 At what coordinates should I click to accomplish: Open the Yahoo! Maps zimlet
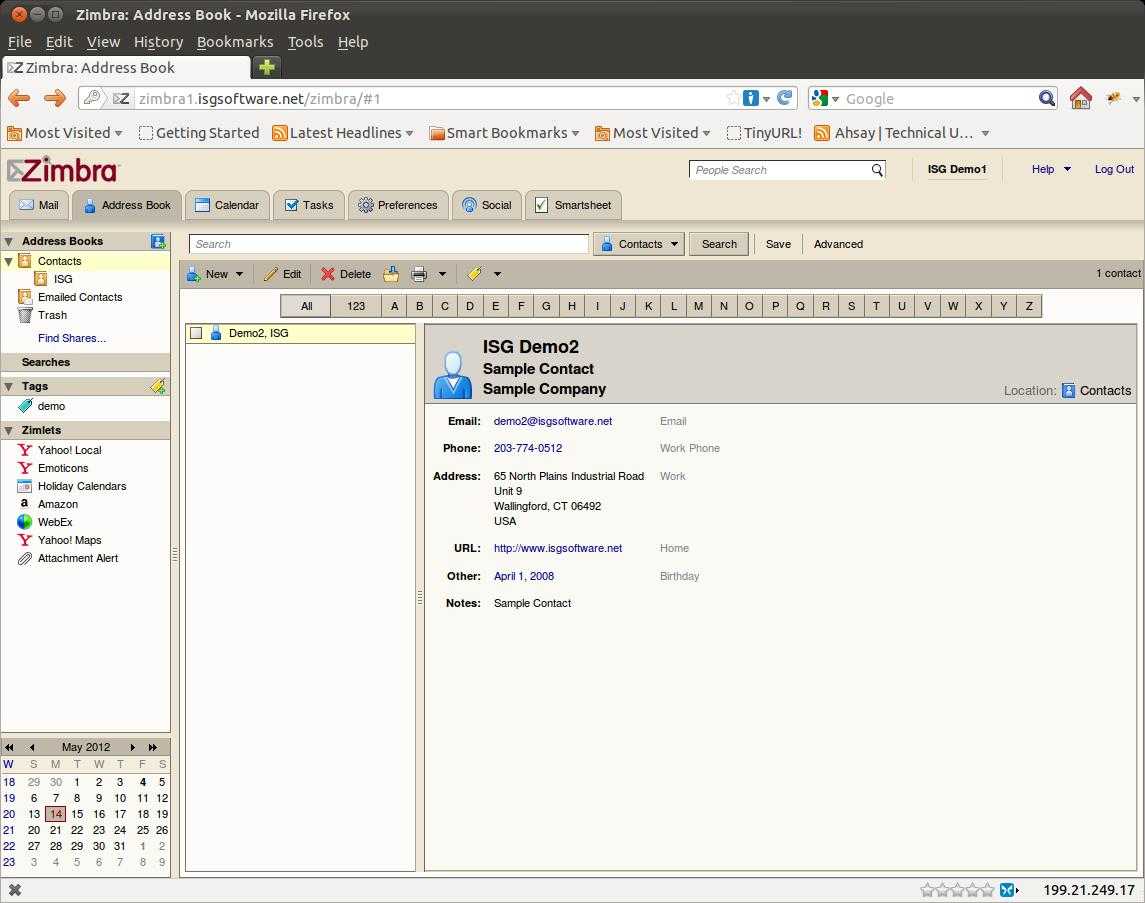pos(69,540)
